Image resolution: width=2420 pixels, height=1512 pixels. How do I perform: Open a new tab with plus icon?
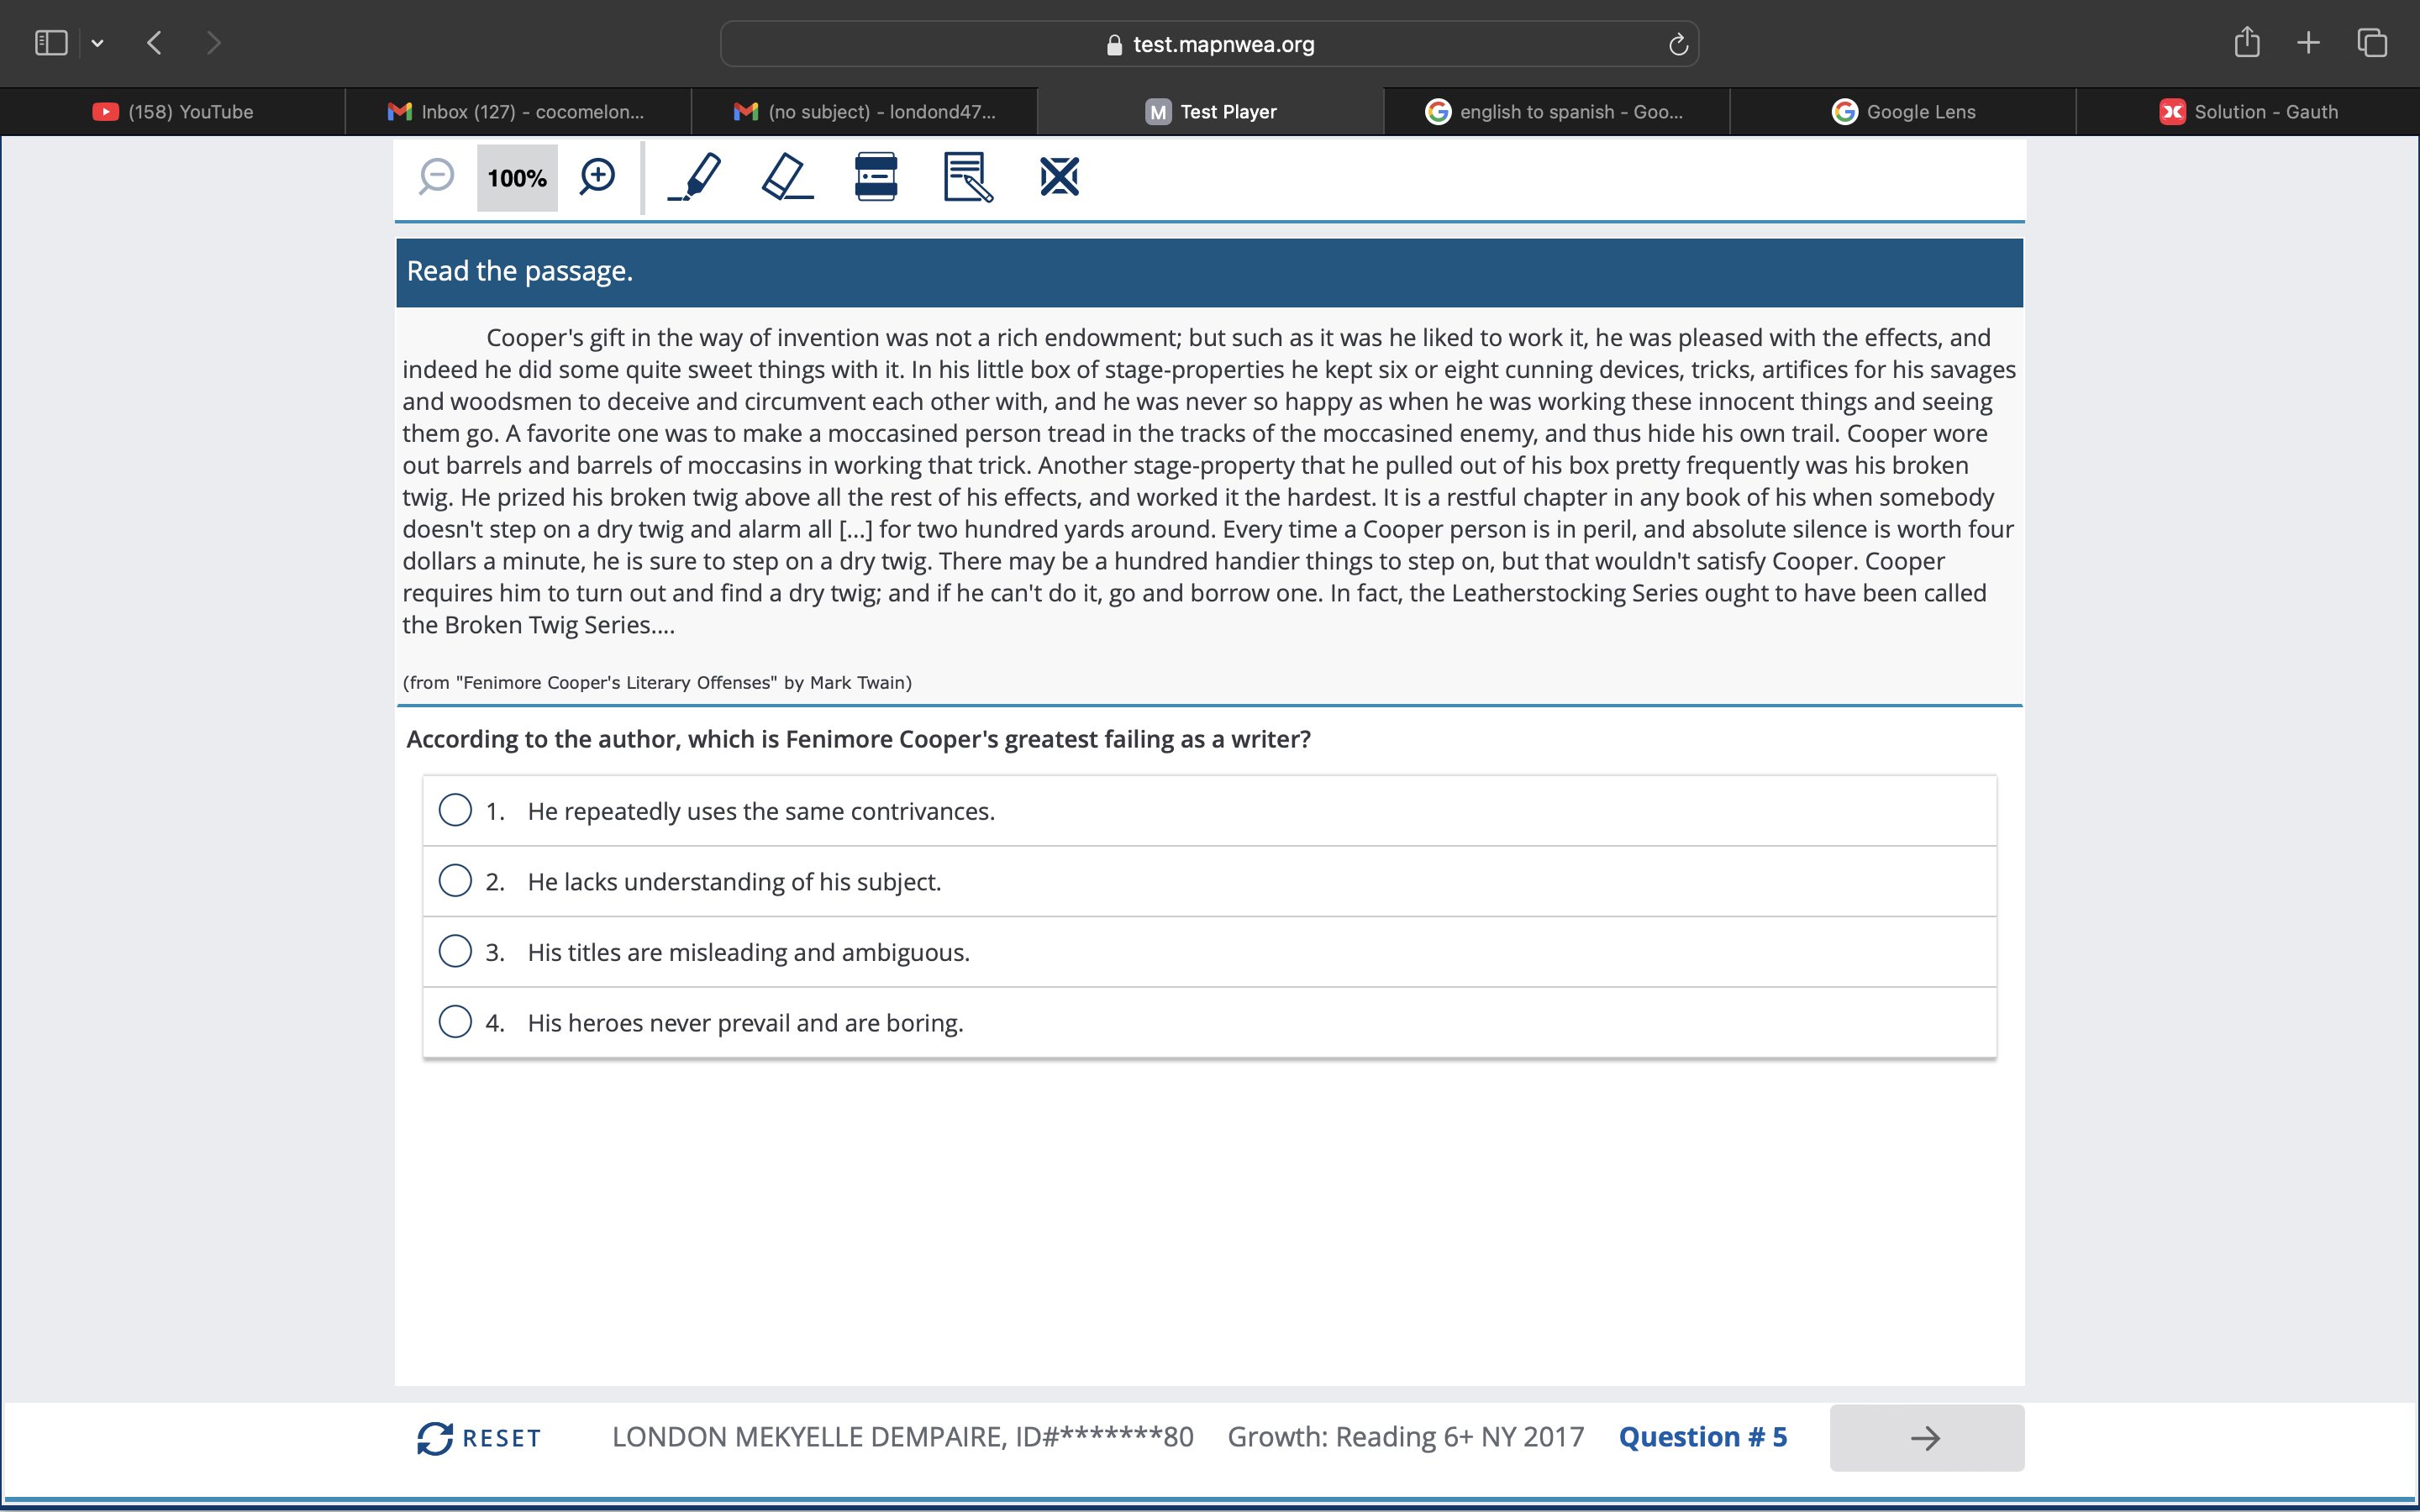pos(2309,43)
